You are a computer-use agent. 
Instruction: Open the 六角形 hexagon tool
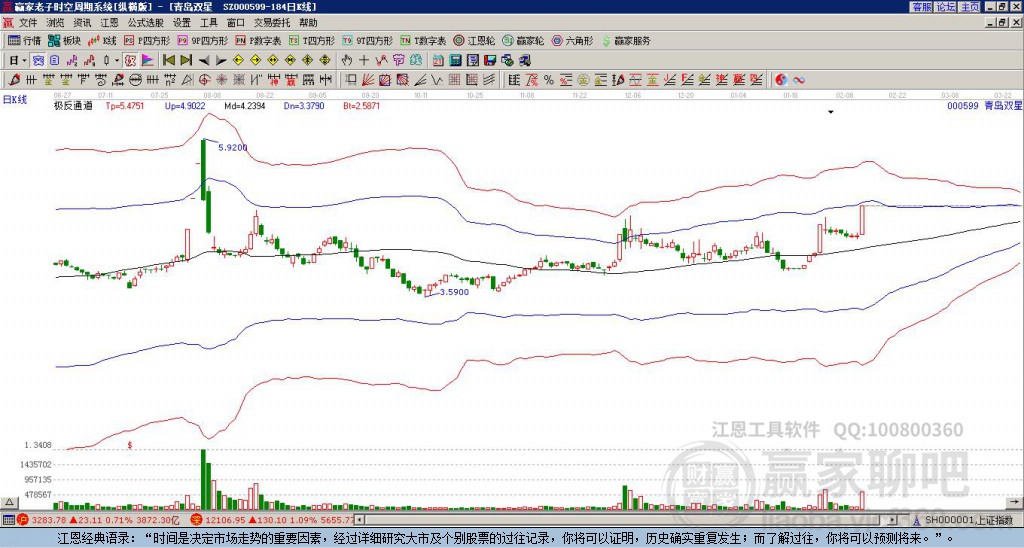[572, 40]
